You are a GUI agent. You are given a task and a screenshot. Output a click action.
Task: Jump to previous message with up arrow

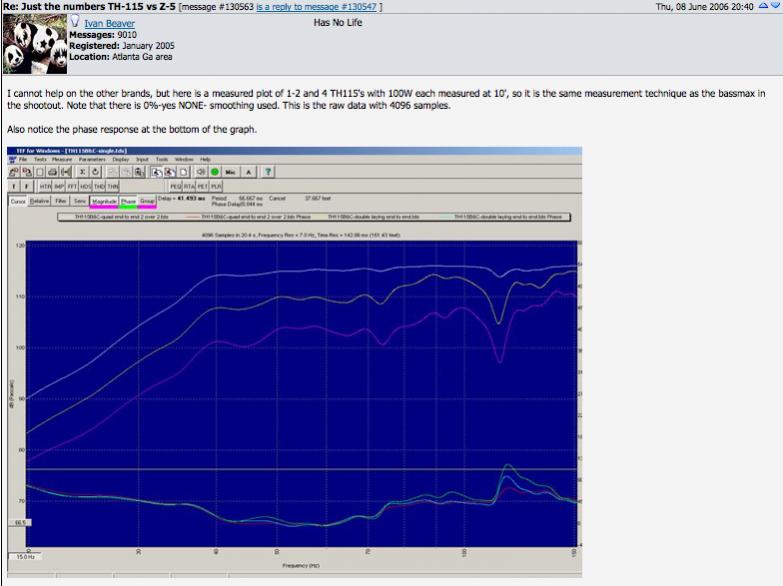tap(763, 6)
